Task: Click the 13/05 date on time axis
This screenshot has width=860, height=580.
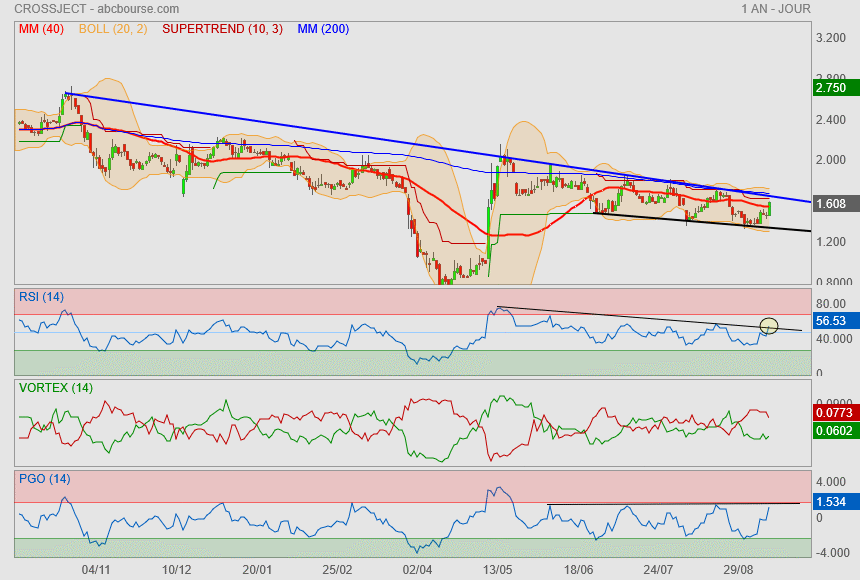Action: tap(498, 569)
